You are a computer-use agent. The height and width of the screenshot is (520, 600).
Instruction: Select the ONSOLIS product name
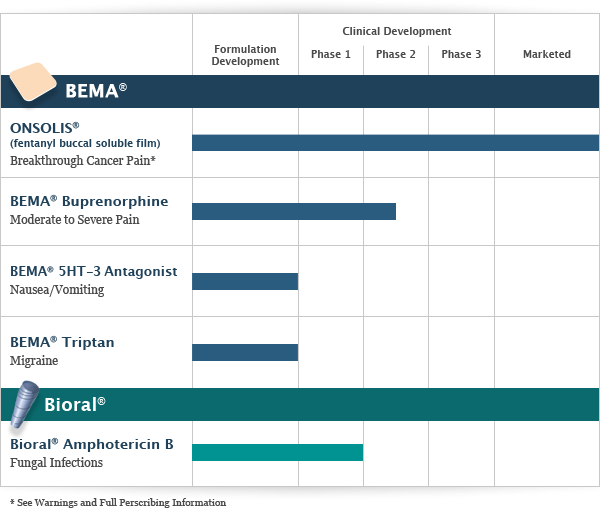pos(45,128)
